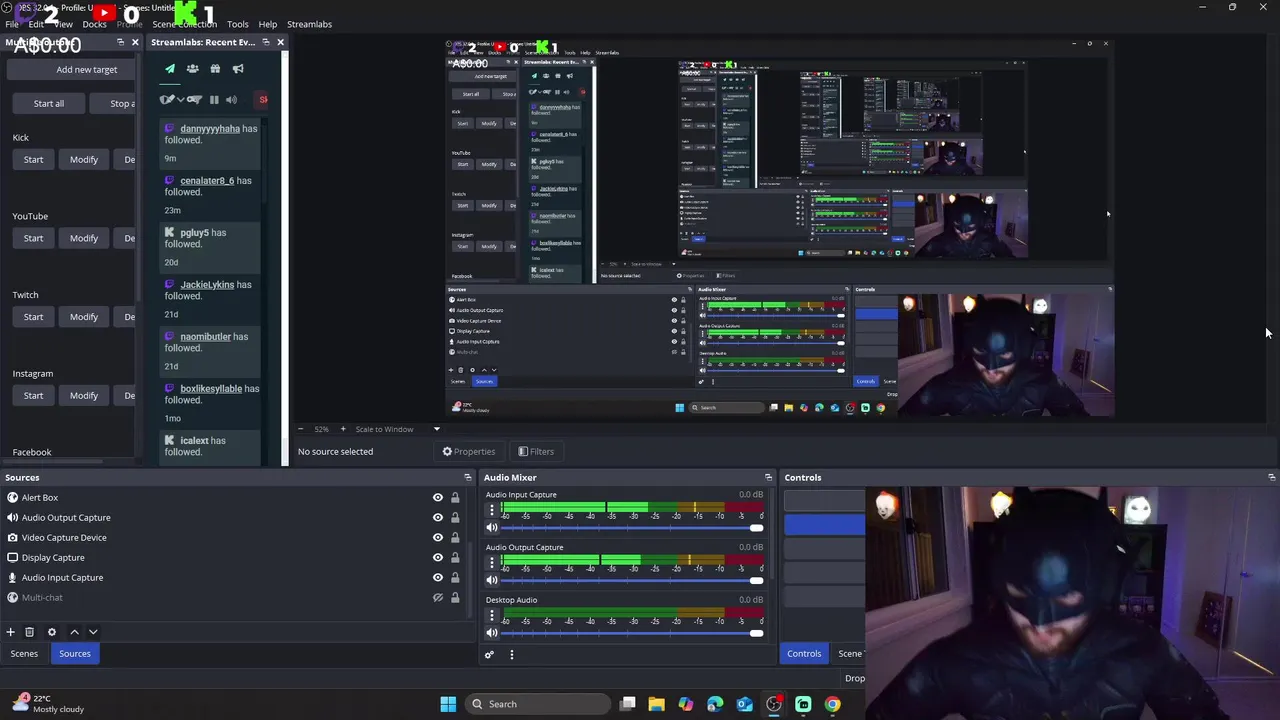Open Google Chrome from taskbar
The image size is (1280, 720).
pyautogui.click(x=832, y=704)
